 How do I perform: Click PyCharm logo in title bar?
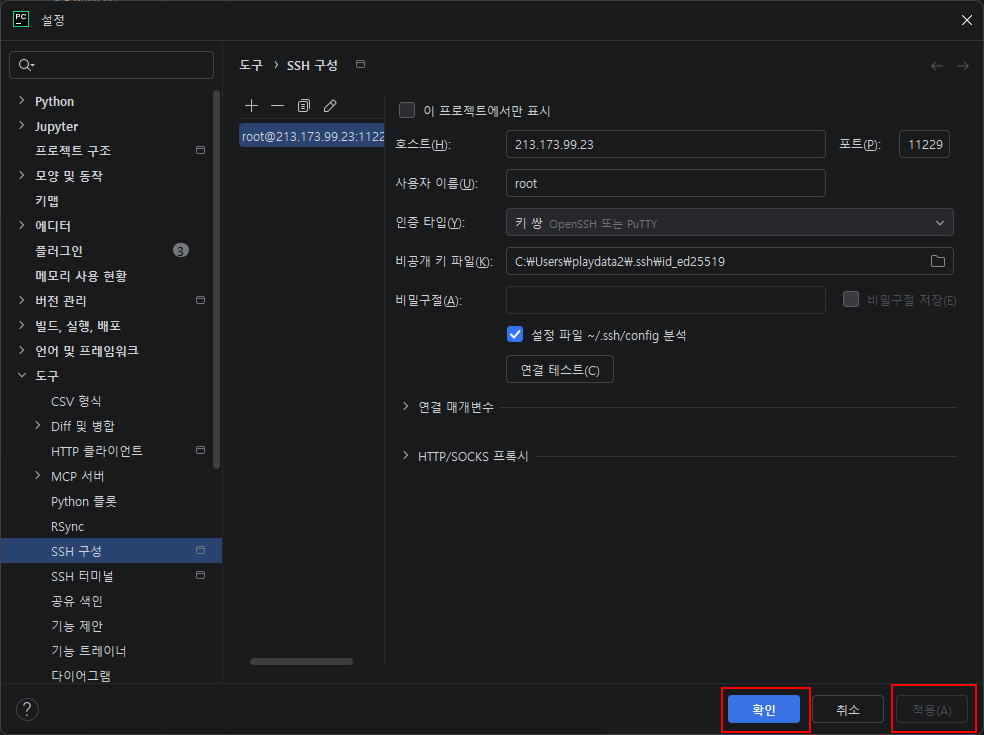[21, 19]
